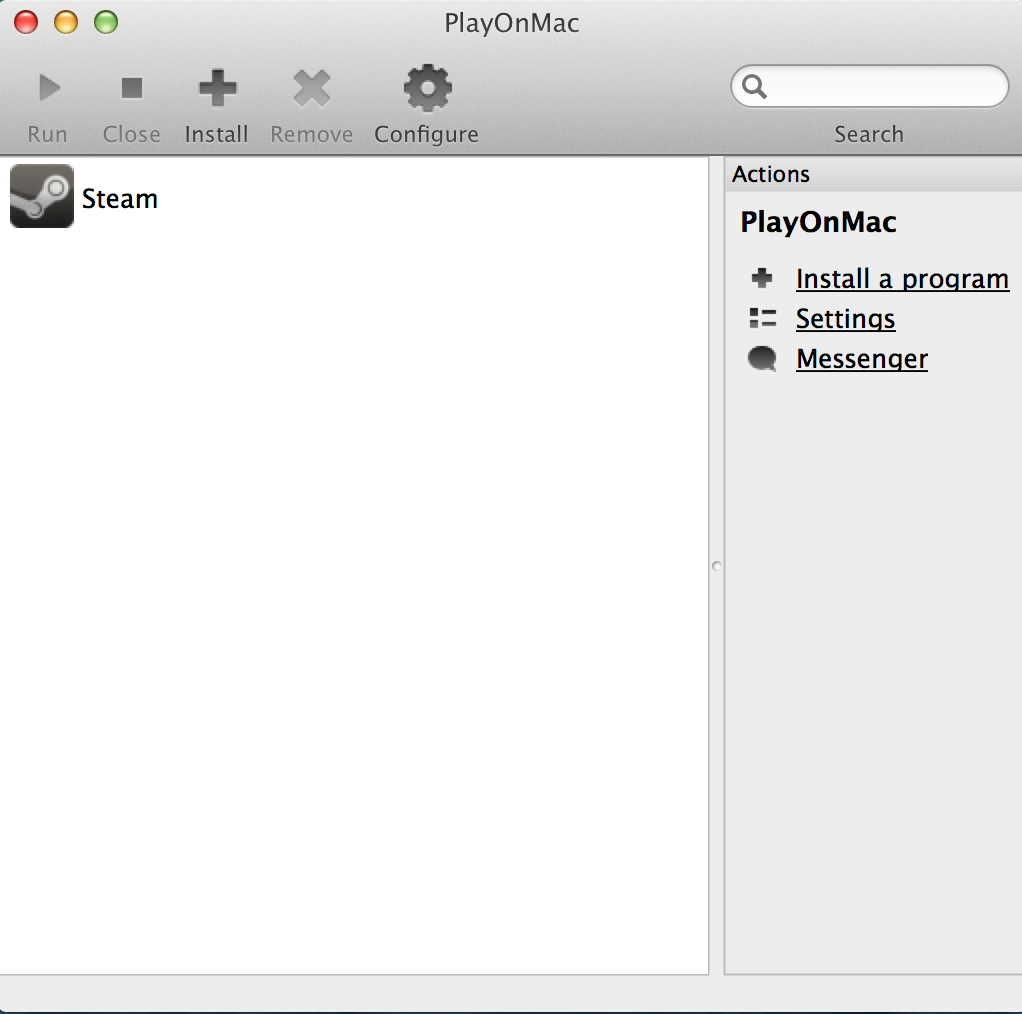Focus the Search input field
This screenshot has width=1022, height=1014.
point(869,86)
